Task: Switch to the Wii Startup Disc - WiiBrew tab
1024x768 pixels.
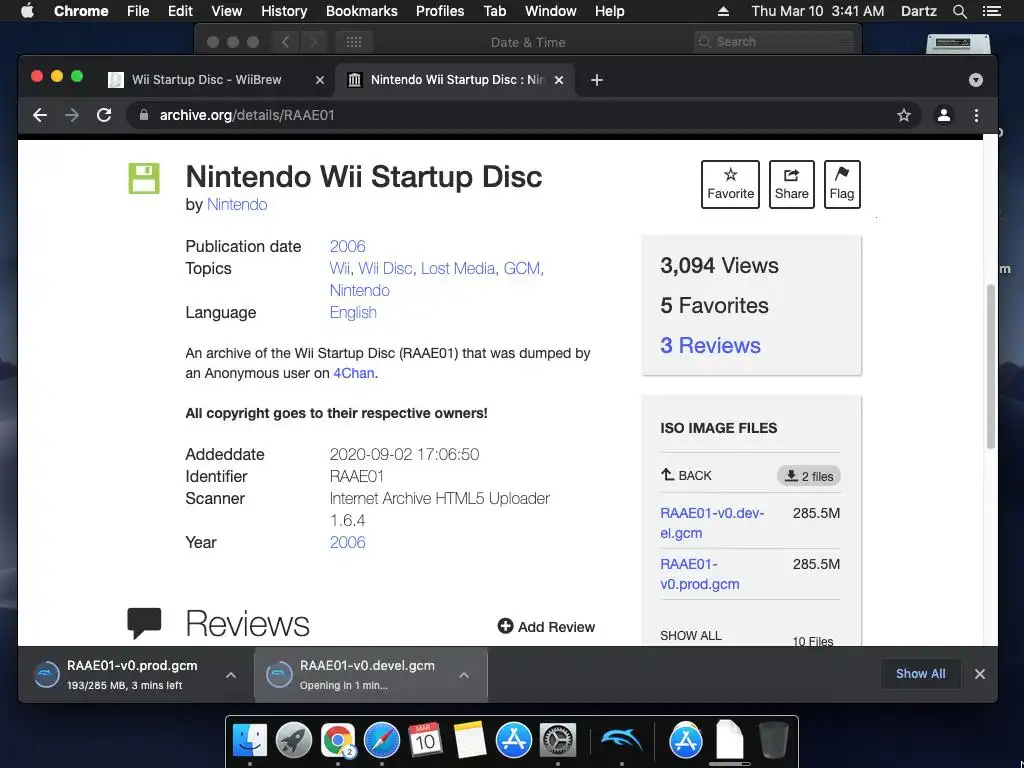Action: [x=216, y=80]
